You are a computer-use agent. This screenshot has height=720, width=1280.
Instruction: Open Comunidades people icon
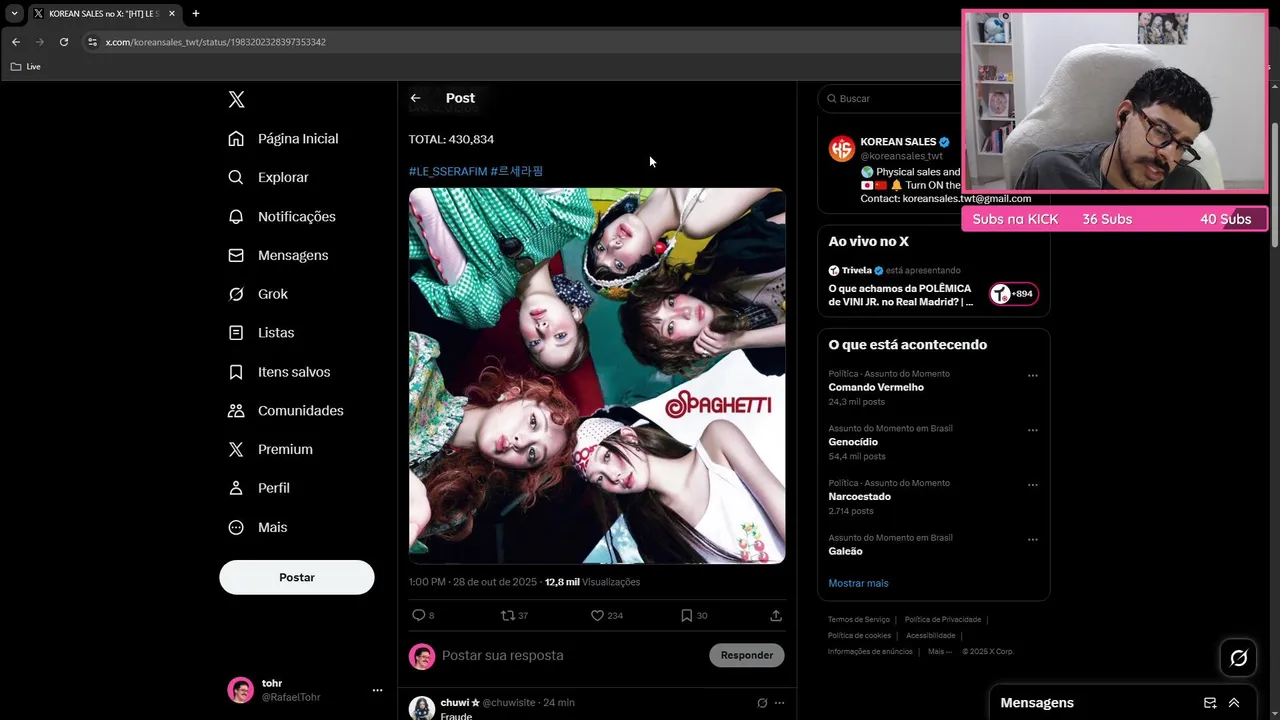236,410
